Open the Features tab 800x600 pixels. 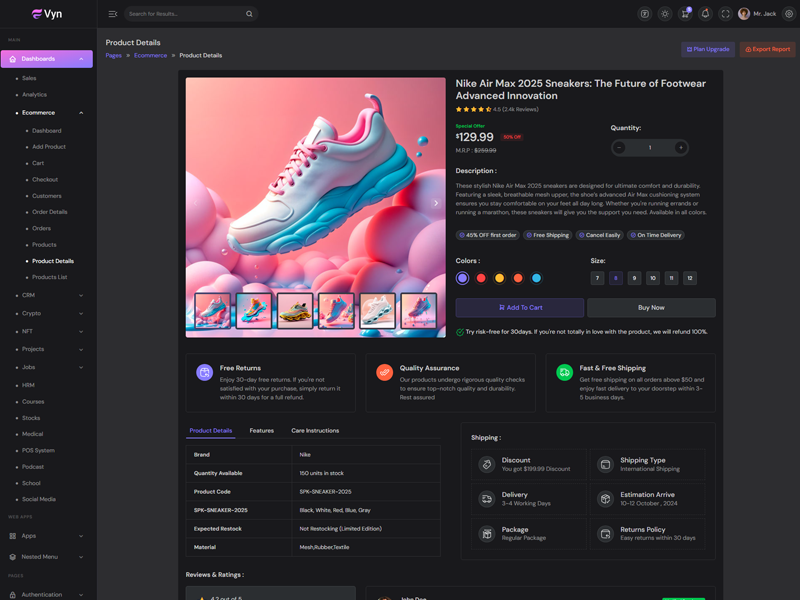[x=262, y=430]
